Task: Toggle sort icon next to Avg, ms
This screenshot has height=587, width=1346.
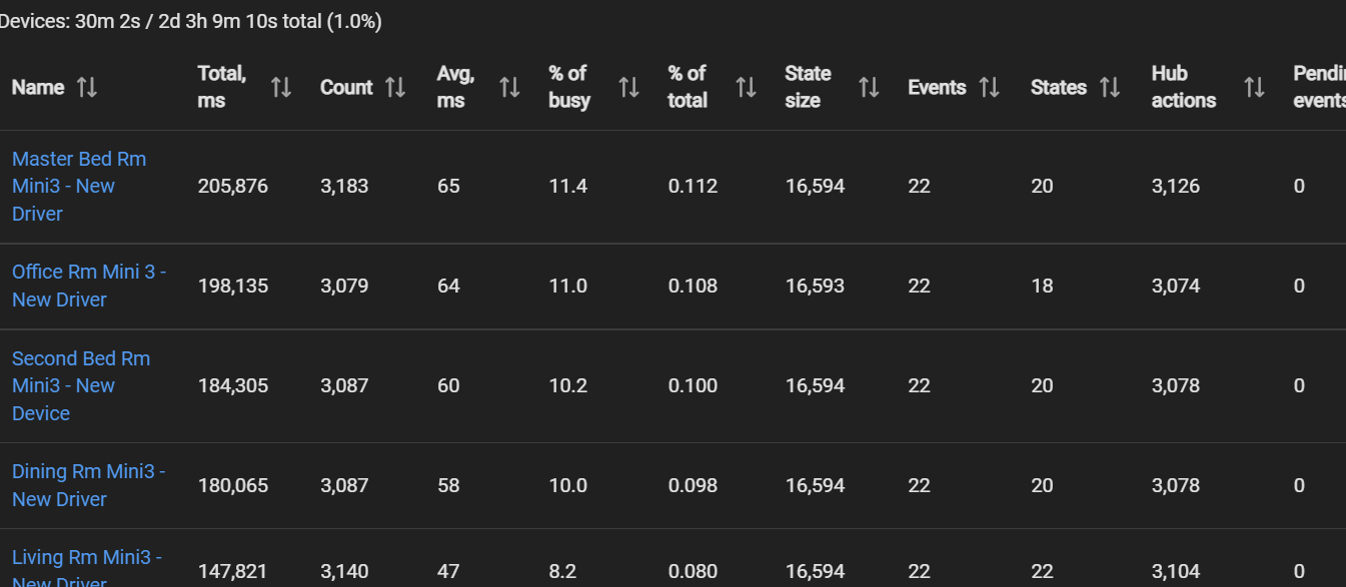Action: tap(509, 87)
